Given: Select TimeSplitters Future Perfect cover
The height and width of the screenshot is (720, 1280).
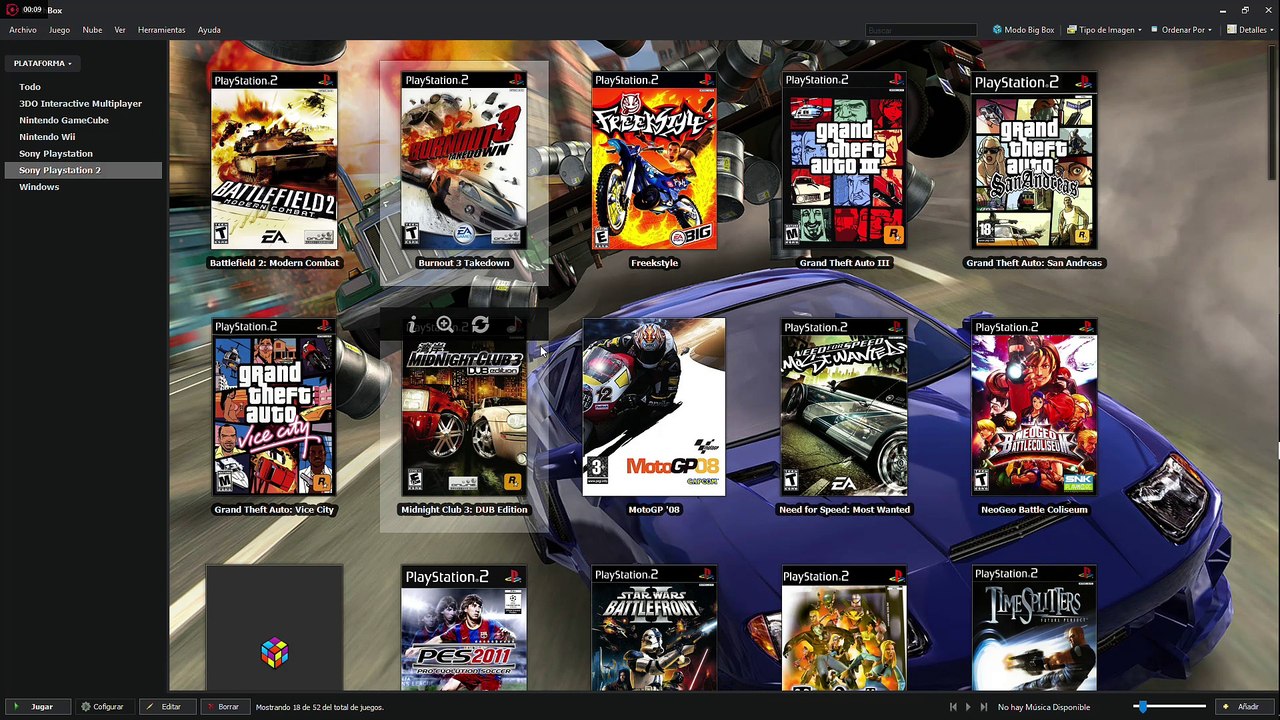Looking at the screenshot, I should pyautogui.click(x=1034, y=629).
